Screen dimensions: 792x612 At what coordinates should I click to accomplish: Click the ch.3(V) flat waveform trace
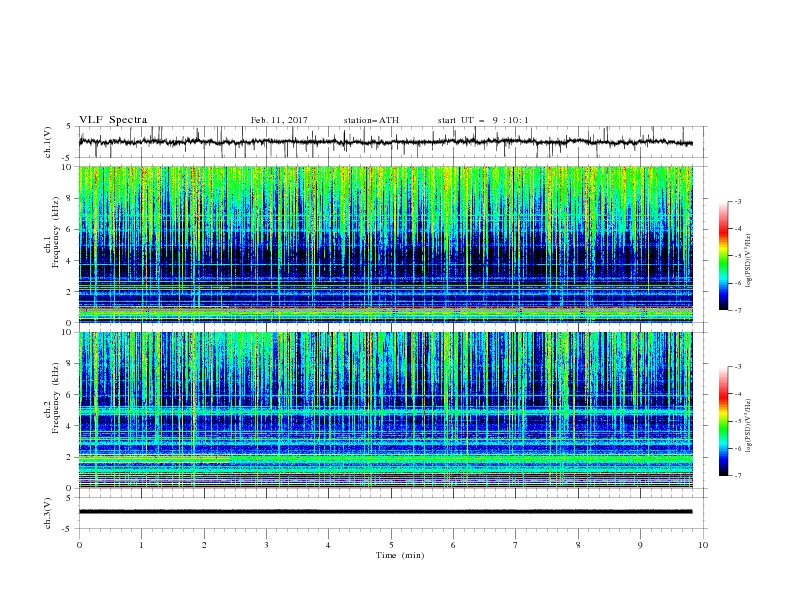coord(385,512)
